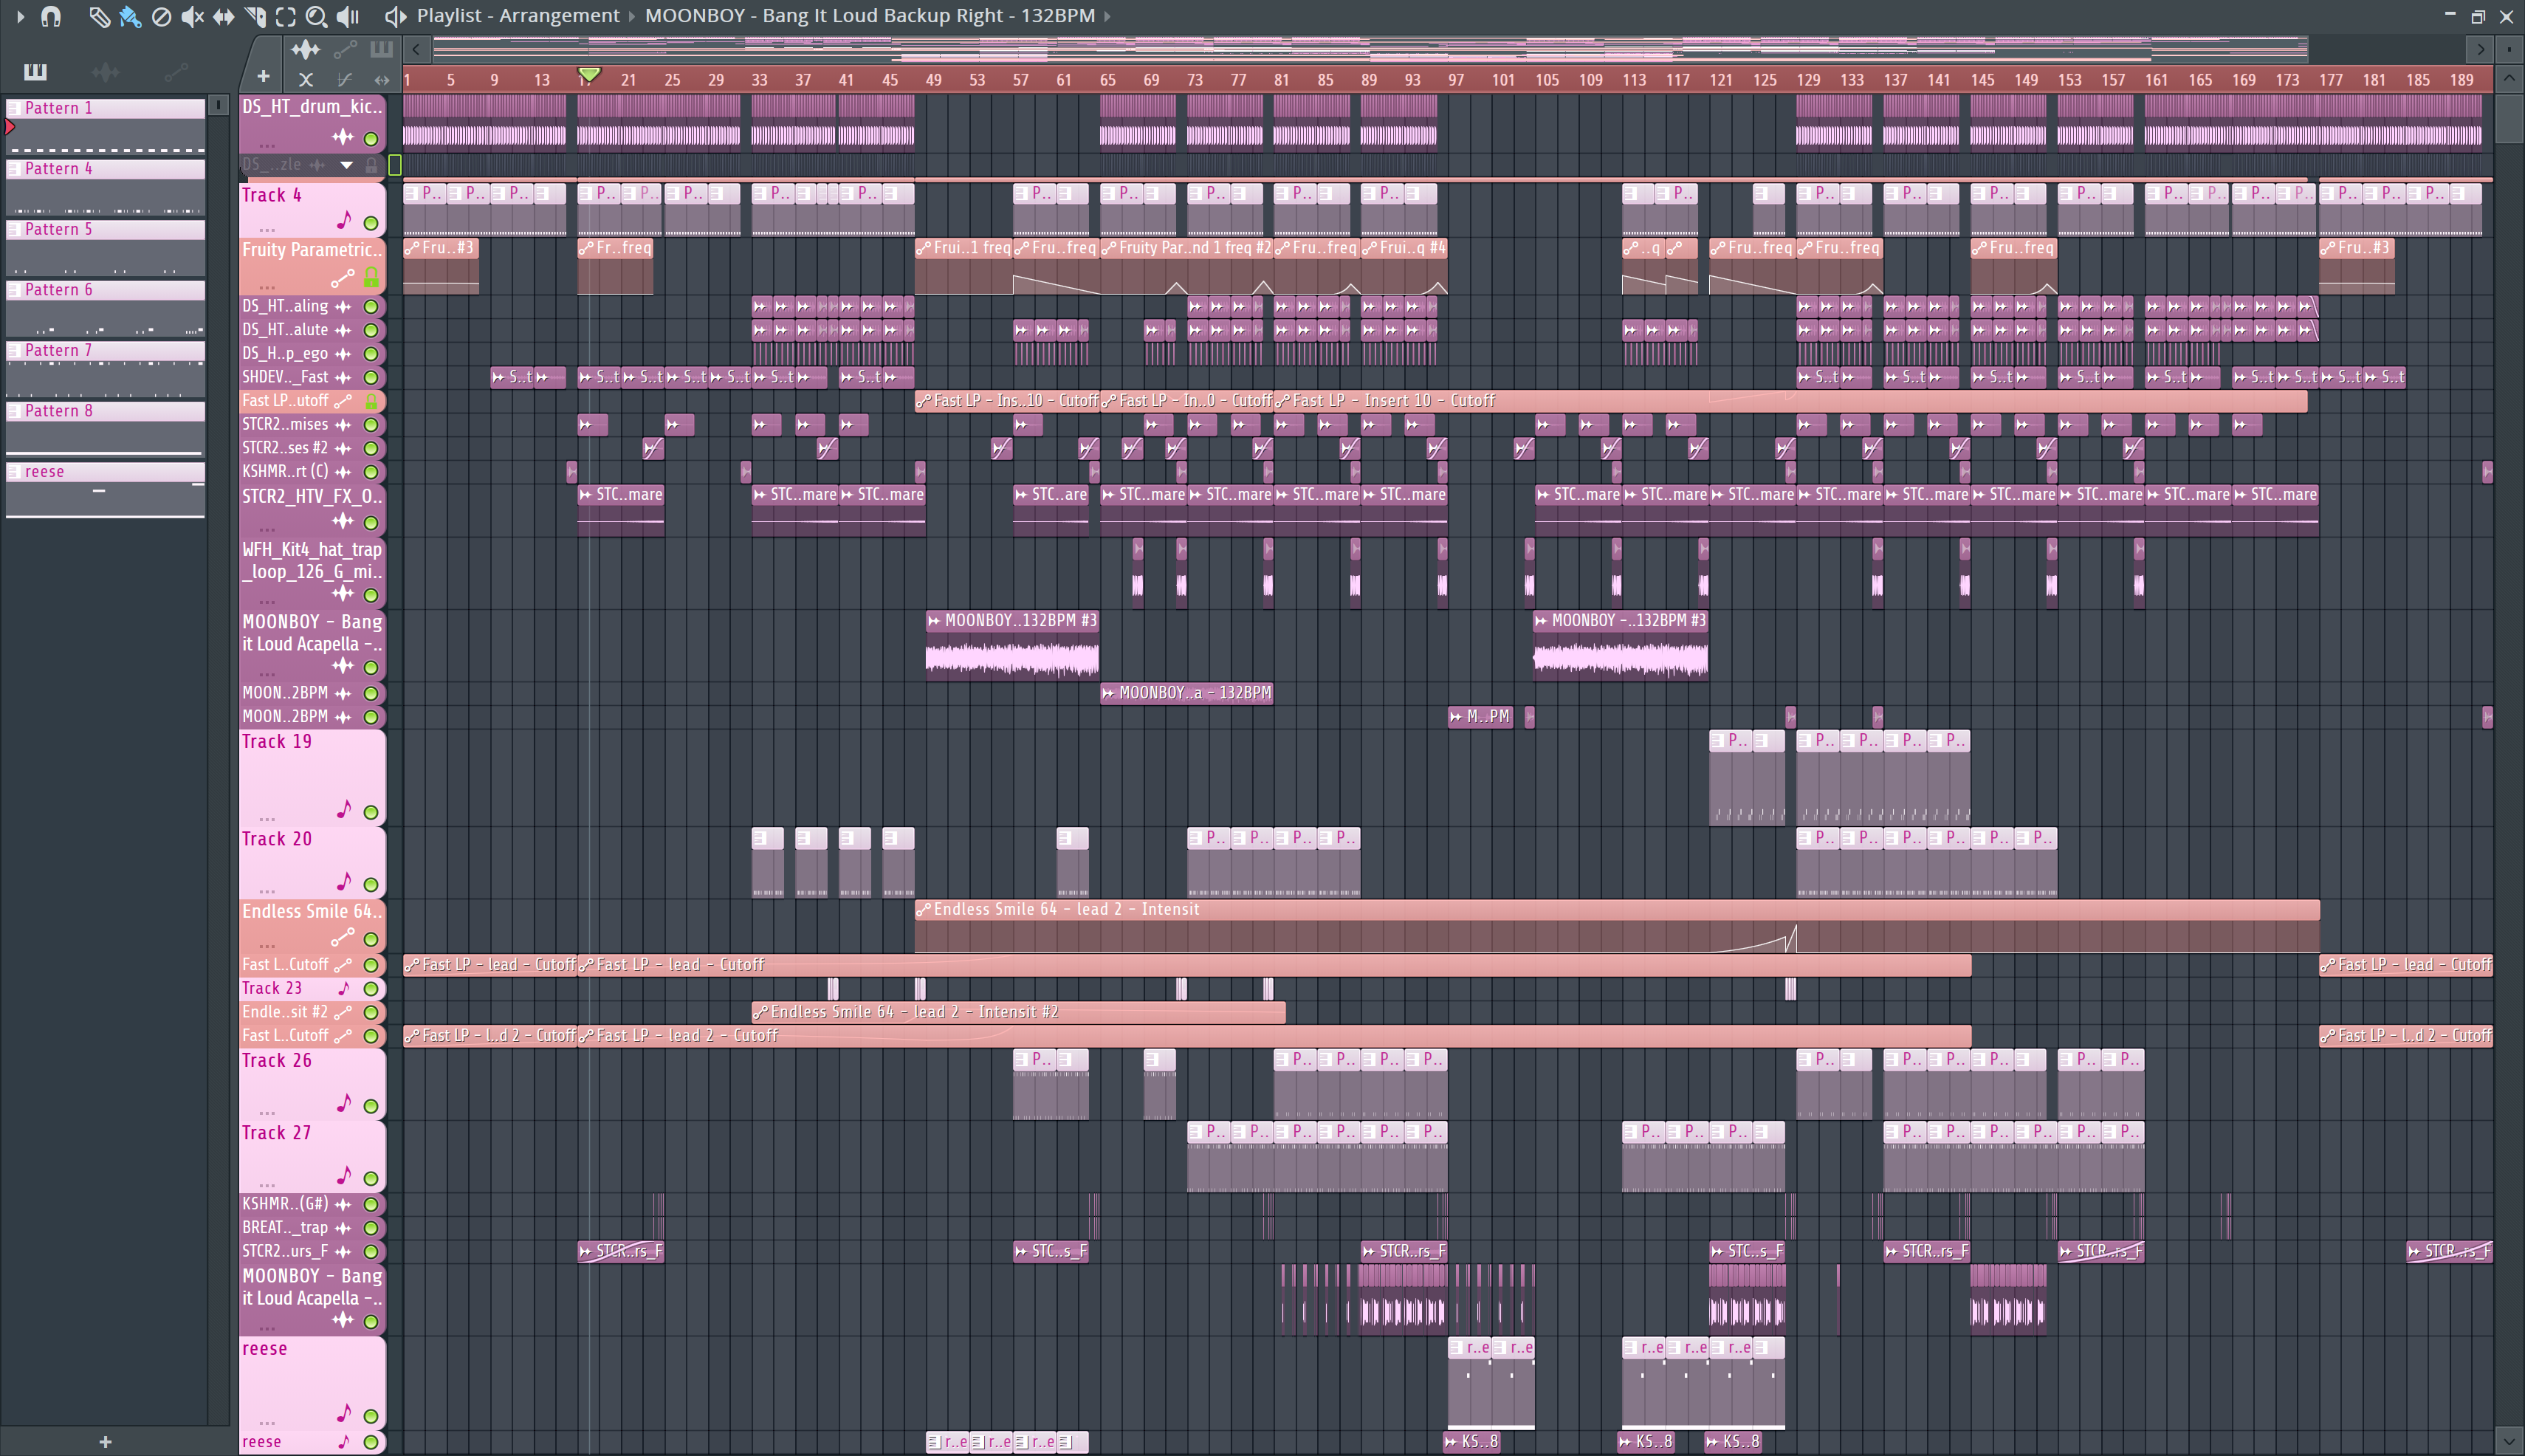Screen dimensions: 2525x1456
Task: Show patterns in picker via piano icon
Action: click(35, 71)
